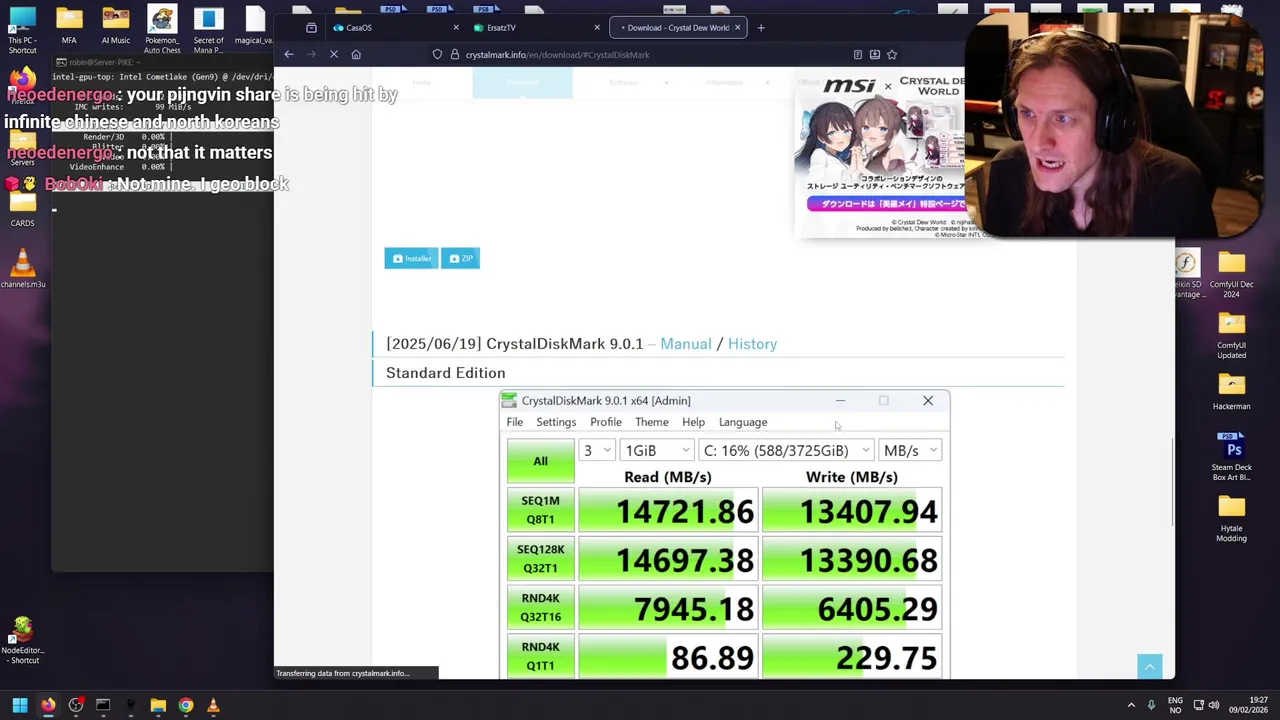This screenshot has width=1280, height=720.
Task: Open Firefox tab overview icon
Action: pos(311,28)
